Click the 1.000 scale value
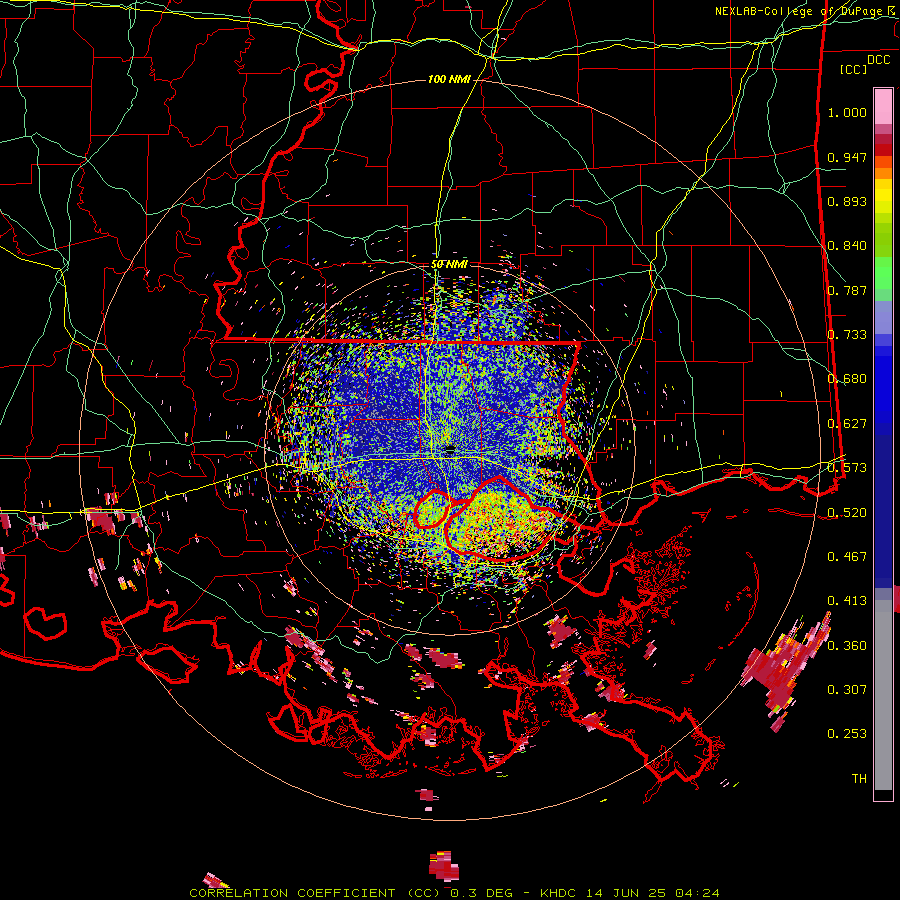Image resolution: width=900 pixels, height=900 pixels. coord(847,112)
